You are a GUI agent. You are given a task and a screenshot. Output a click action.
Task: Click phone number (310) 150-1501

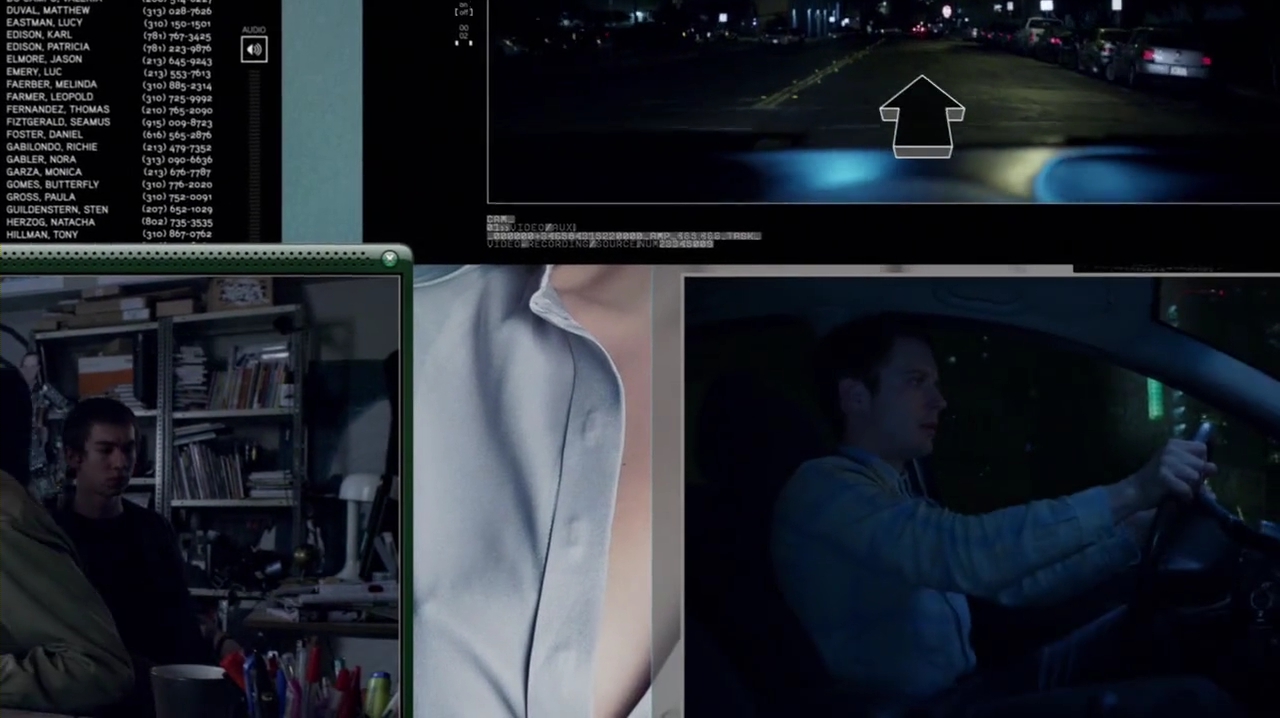pos(177,23)
